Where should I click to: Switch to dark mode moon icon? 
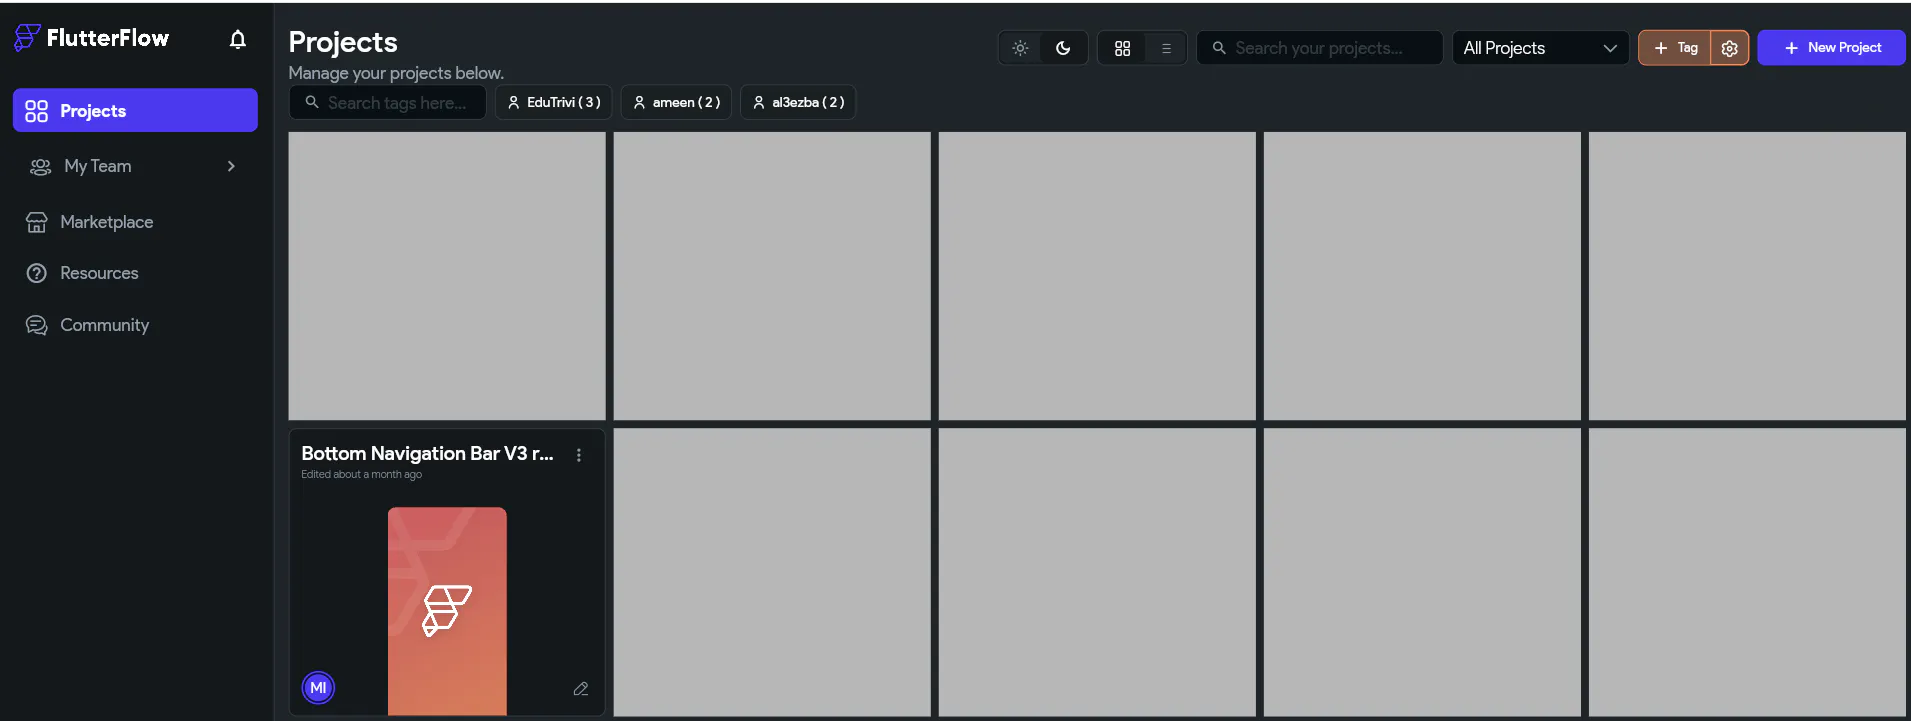[x=1063, y=48]
